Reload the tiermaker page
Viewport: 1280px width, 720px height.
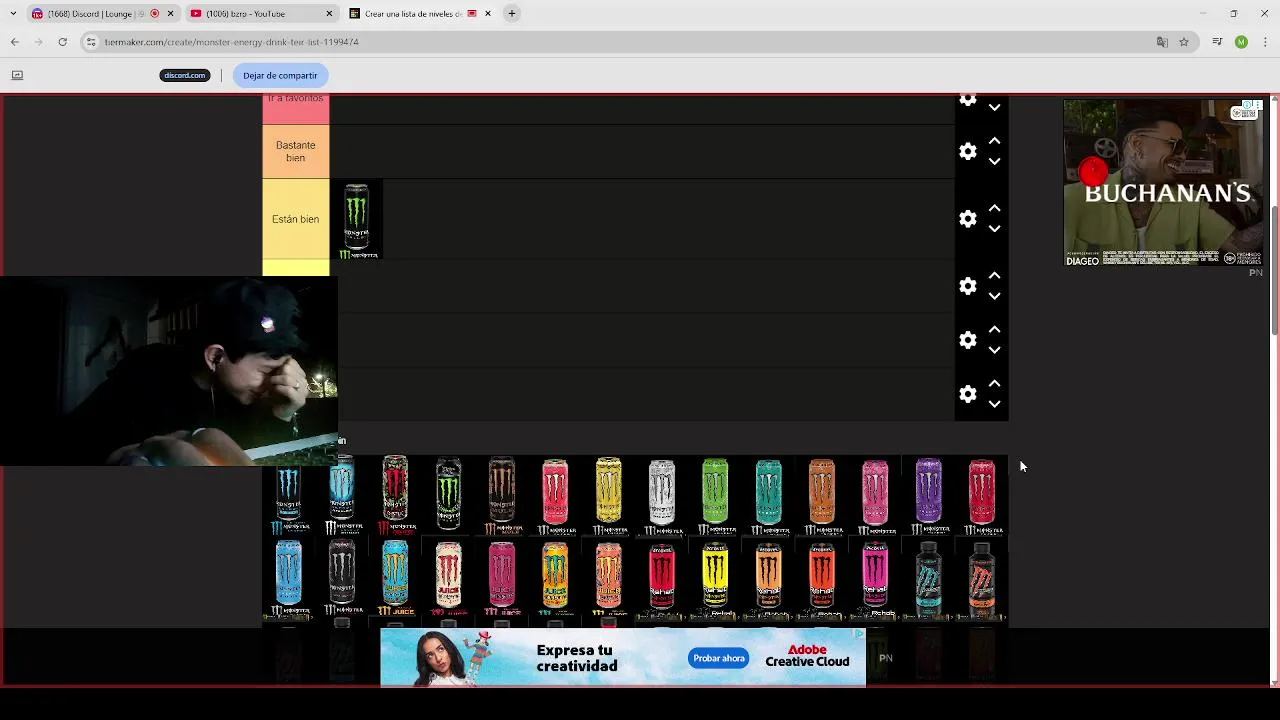62,42
